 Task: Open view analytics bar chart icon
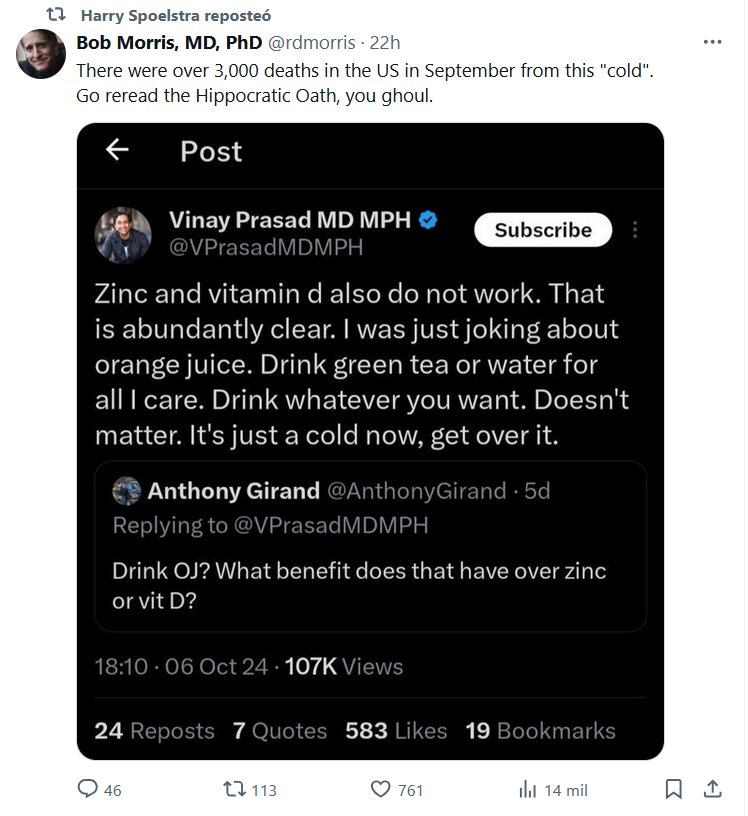pyautogui.click(x=528, y=790)
